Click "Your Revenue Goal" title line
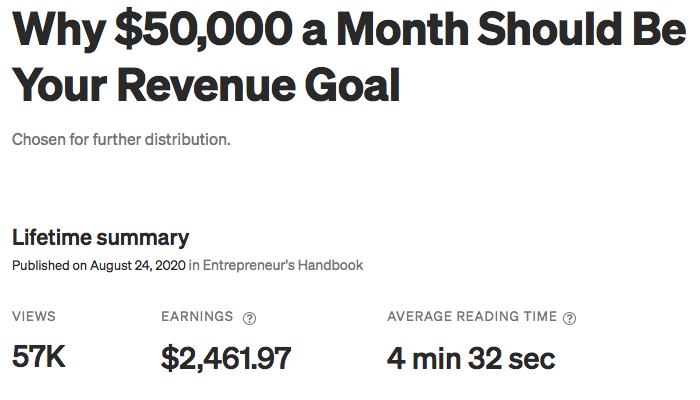700x400 pixels. point(206,85)
